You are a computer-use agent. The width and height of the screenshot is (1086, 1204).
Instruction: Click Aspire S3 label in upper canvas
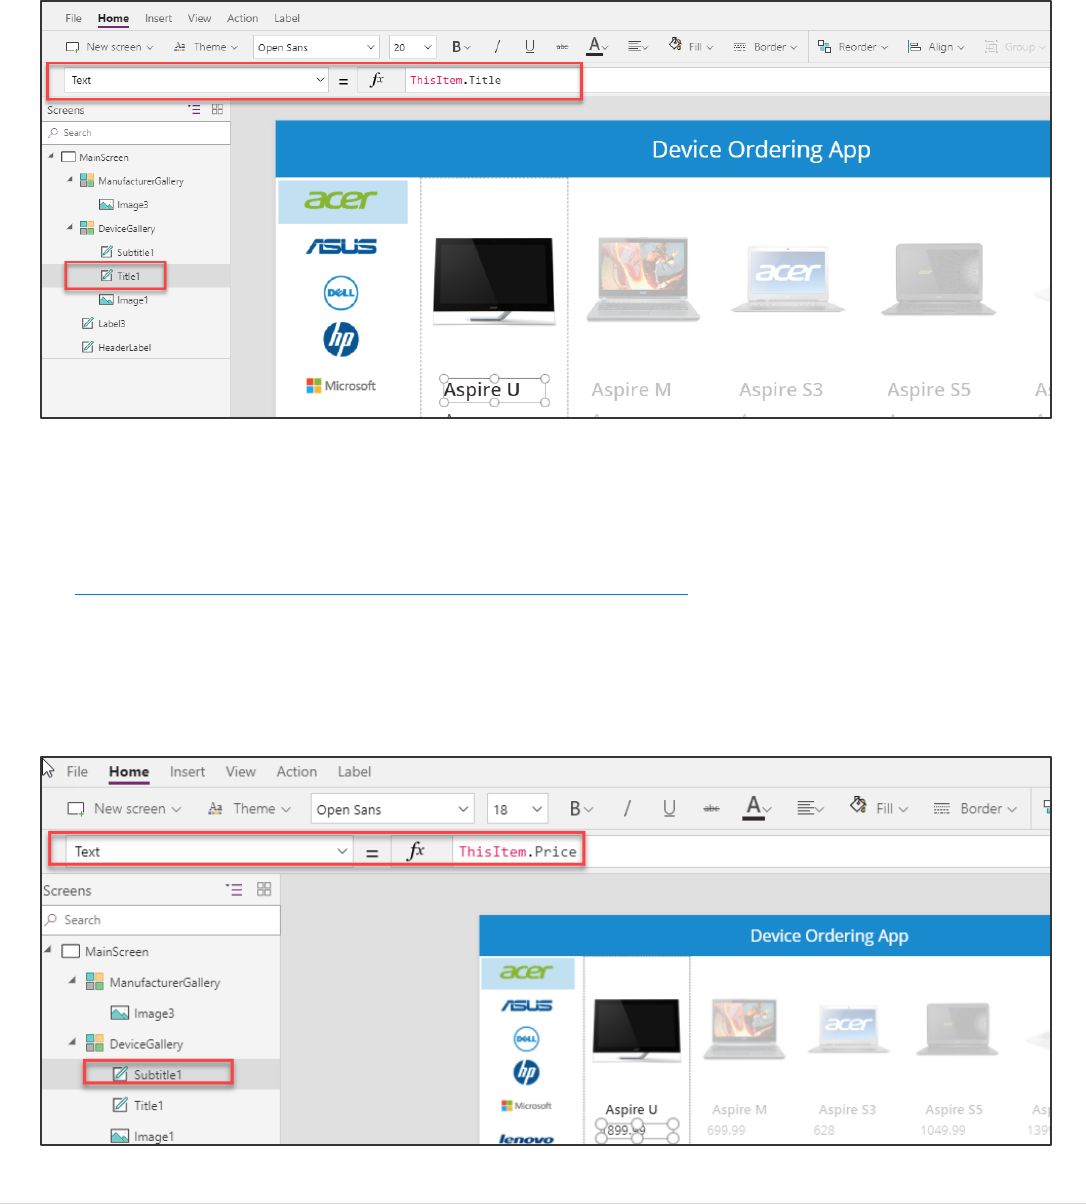tap(781, 390)
